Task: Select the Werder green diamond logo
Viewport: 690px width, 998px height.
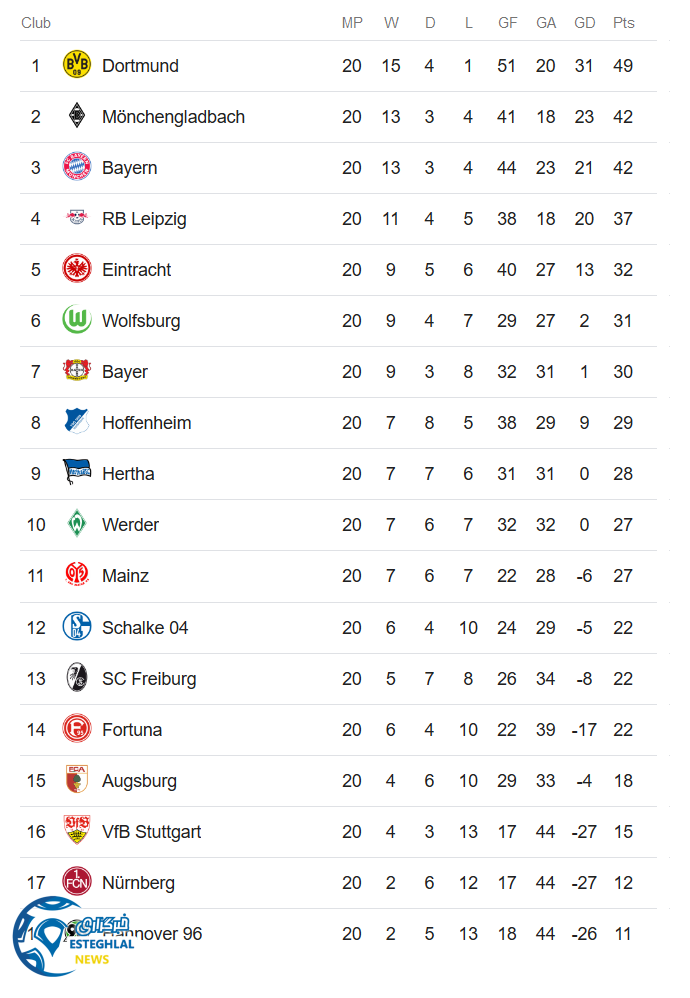Action: pyautogui.click(x=77, y=525)
